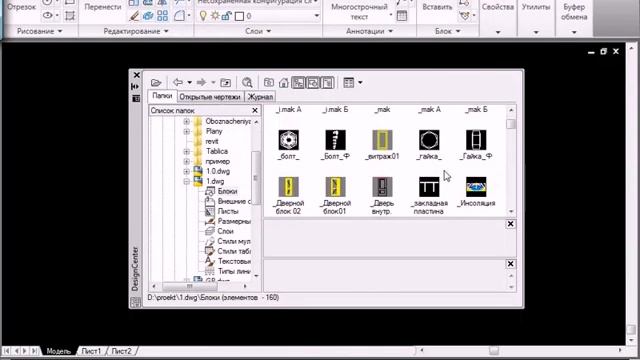Screen dimensions: 640x360
Task: Click the Up one level folder icon
Action: [226, 82]
